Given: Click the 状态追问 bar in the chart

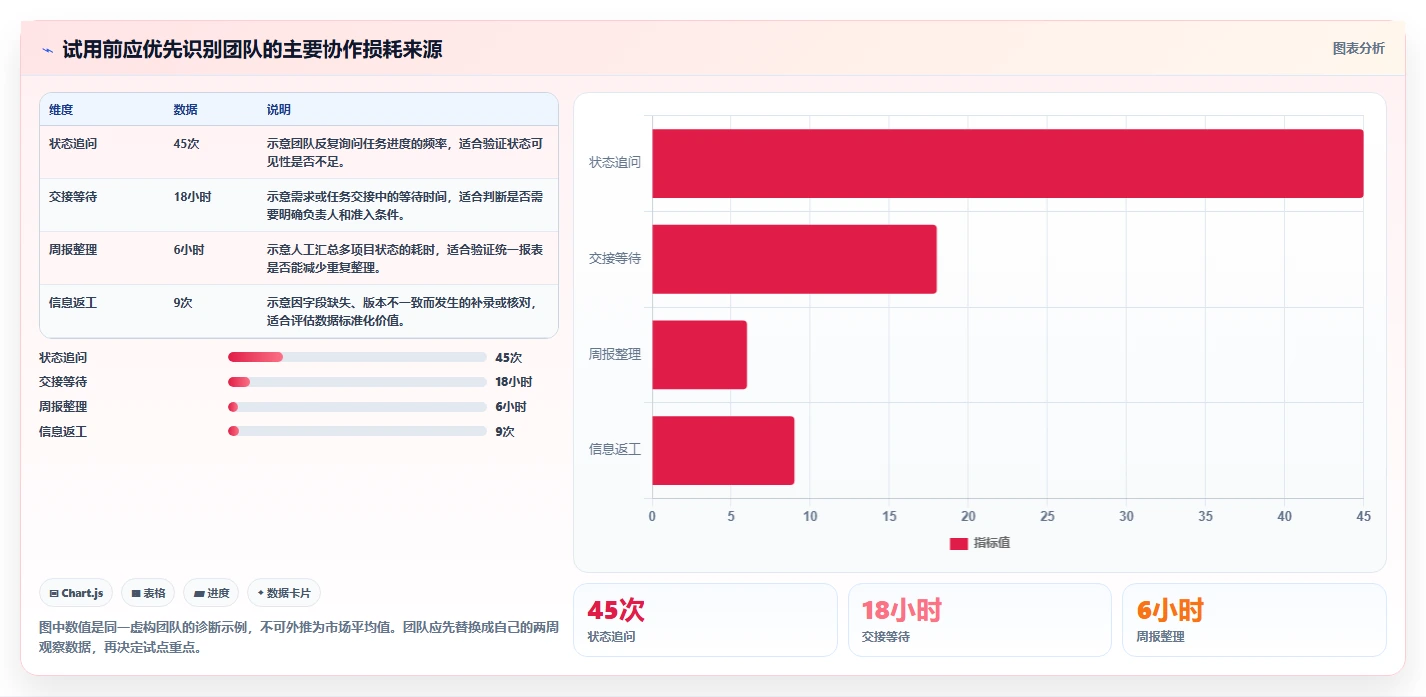Looking at the screenshot, I should (1008, 163).
